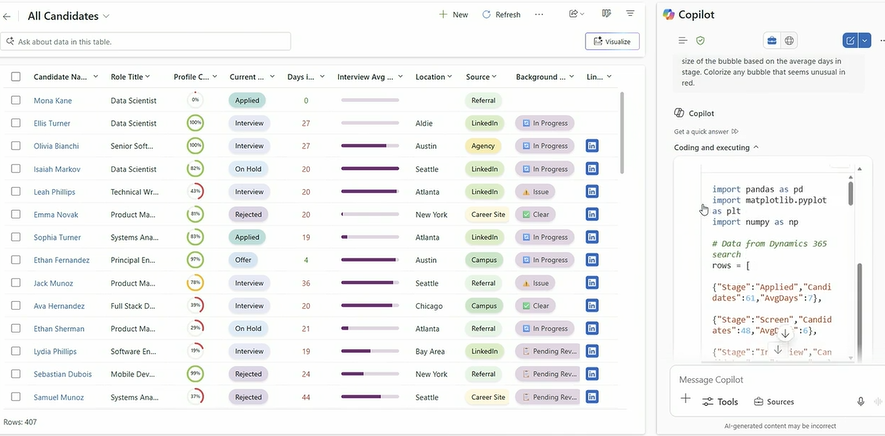This screenshot has height=436, width=885.
Task: Open the Location column header dropdown
Action: point(450,77)
